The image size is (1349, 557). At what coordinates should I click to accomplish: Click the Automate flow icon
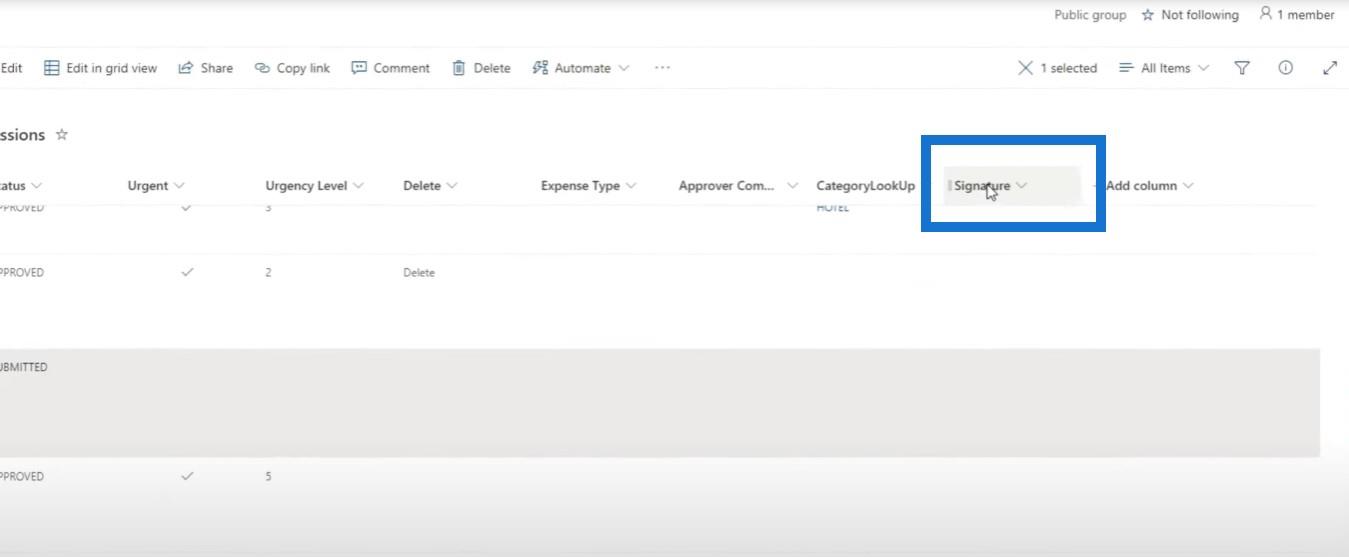click(x=540, y=68)
